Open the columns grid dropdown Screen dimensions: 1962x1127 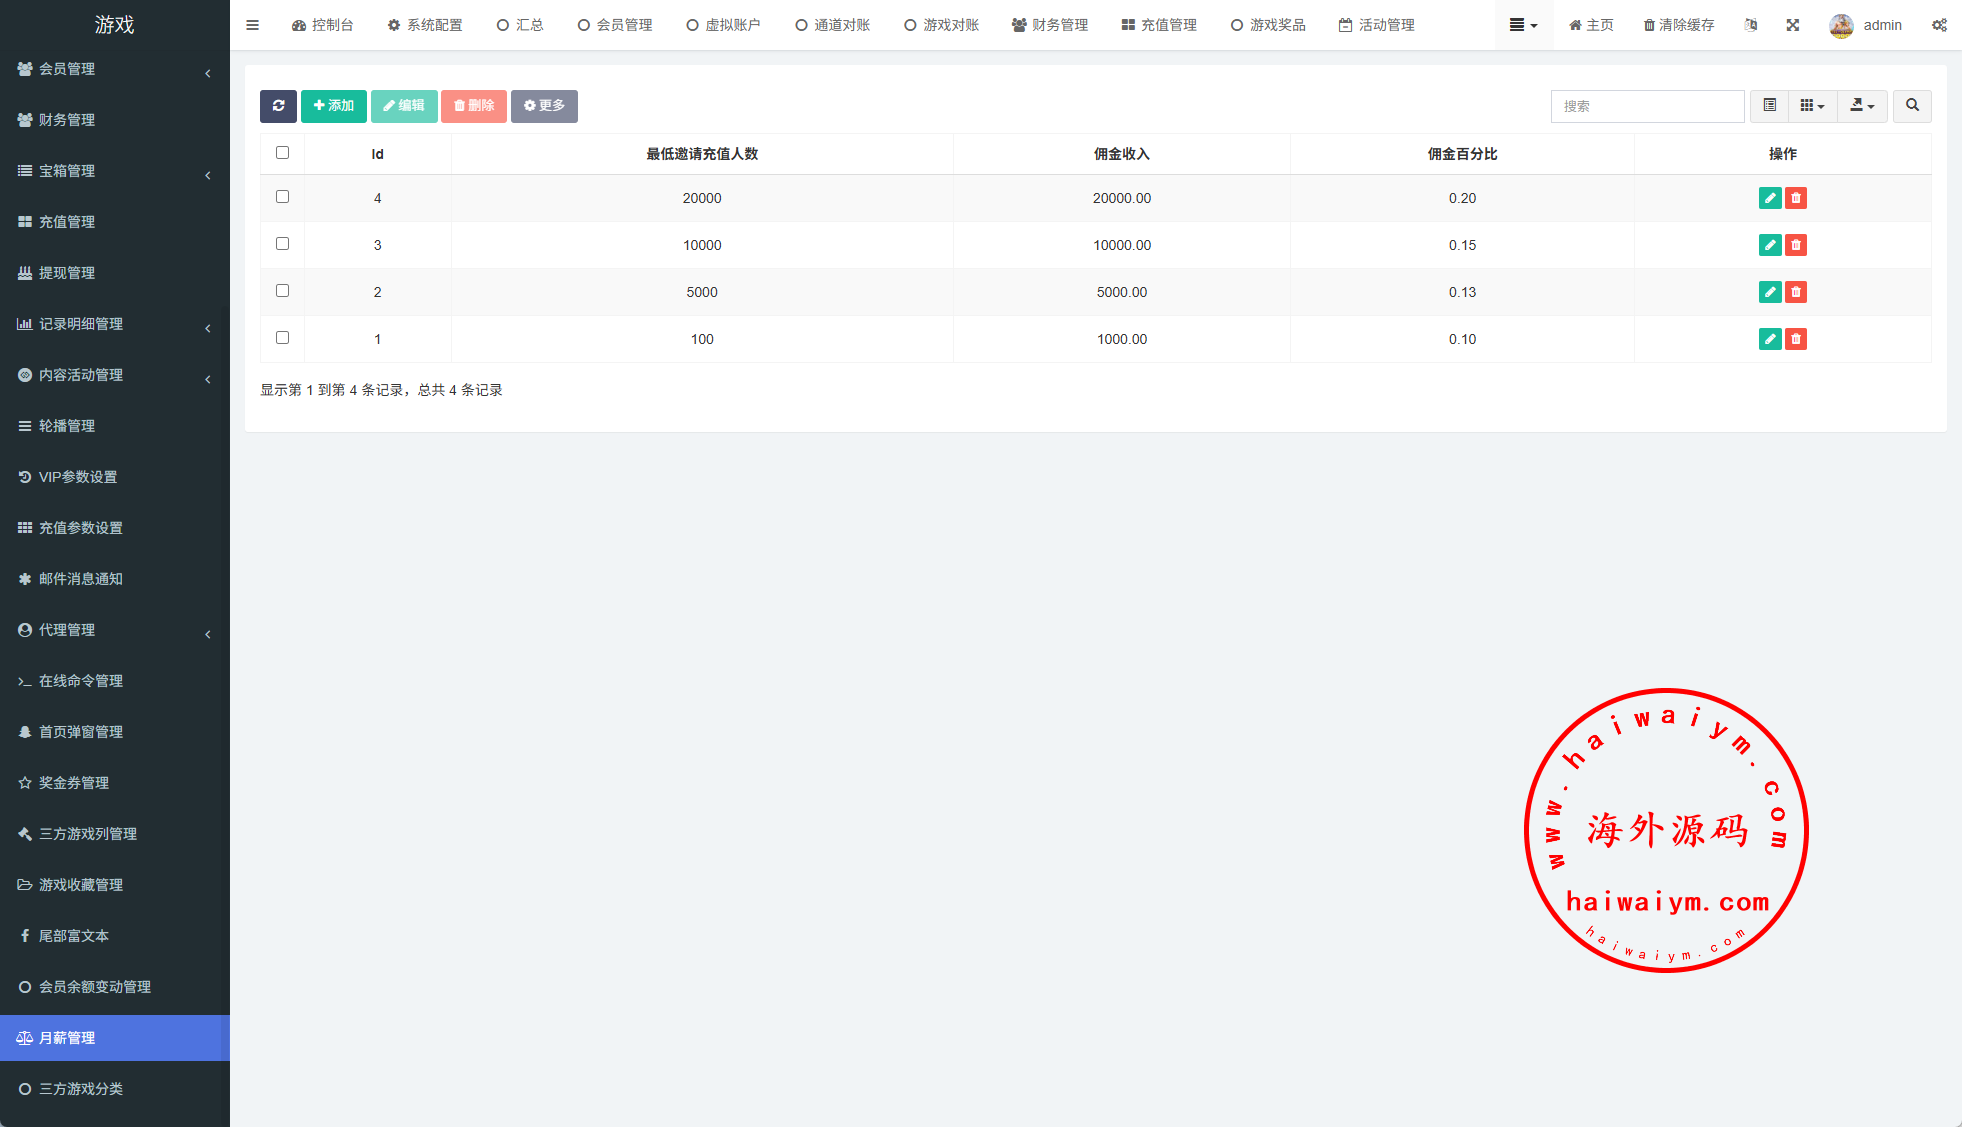tap(1812, 106)
